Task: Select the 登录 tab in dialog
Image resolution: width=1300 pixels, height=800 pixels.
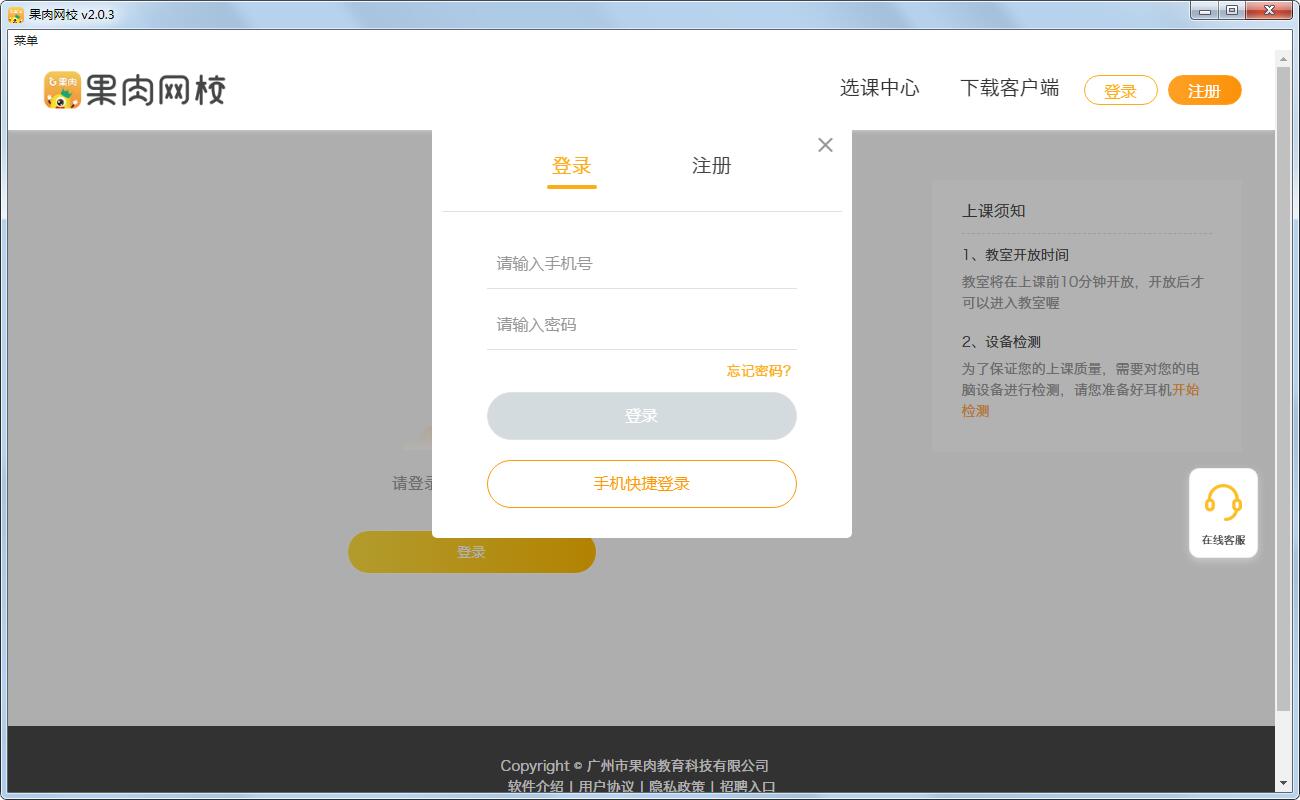Action: click(x=571, y=165)
